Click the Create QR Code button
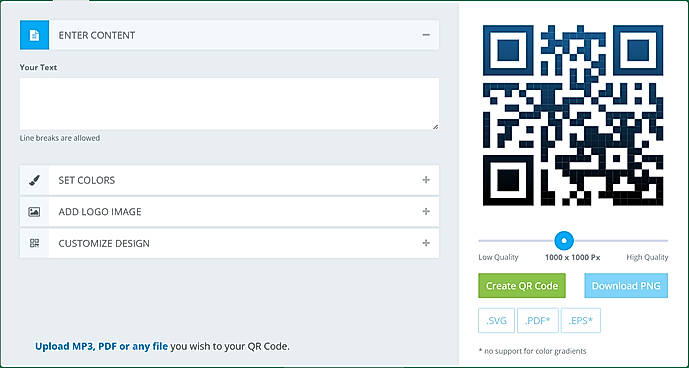689x368 pixels. [x=522, y=286]
